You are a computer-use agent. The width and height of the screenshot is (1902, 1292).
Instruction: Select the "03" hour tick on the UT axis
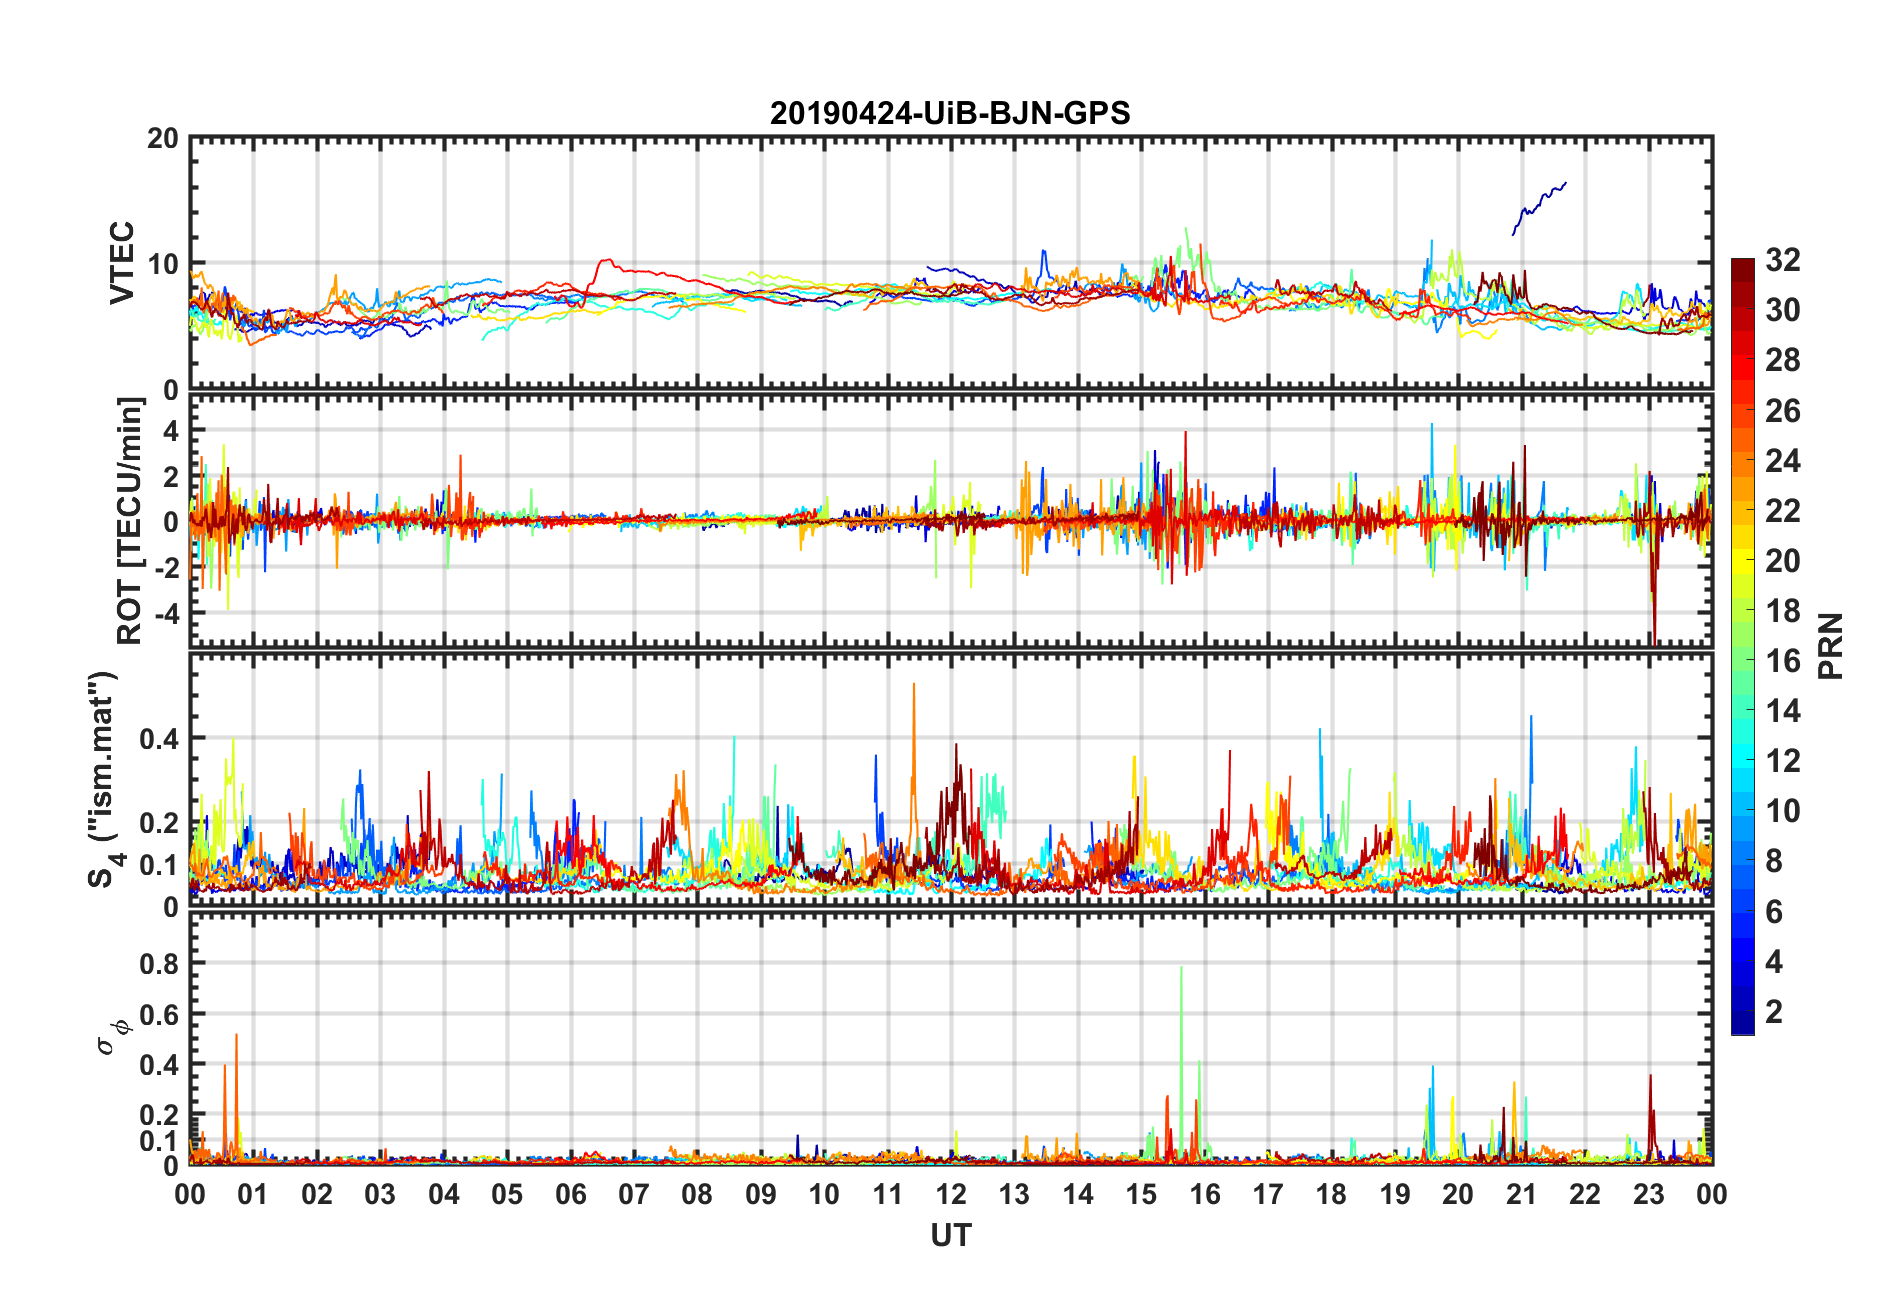(x=380, y=1194)
